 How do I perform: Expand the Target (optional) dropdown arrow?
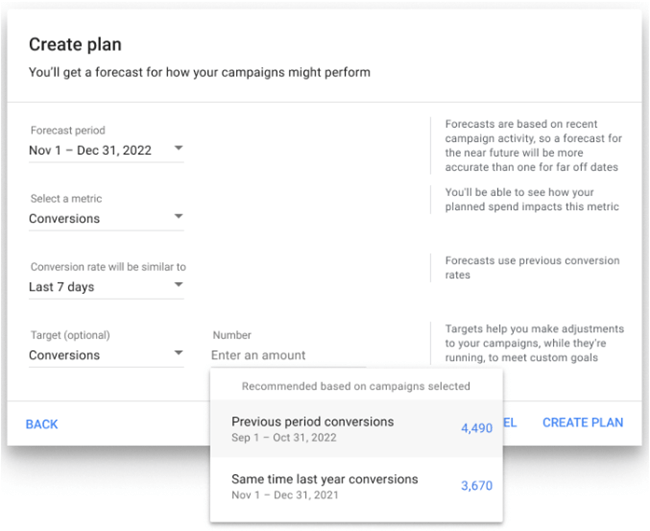178,353
